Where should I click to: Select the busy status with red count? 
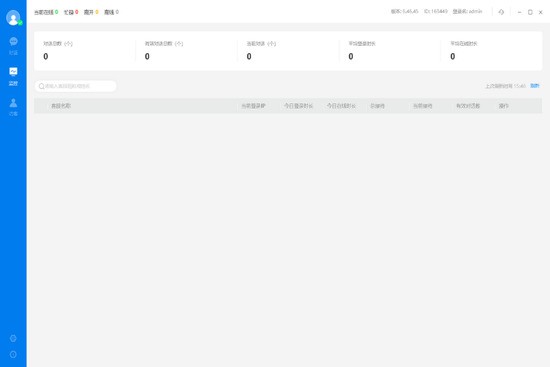(x=71, y=12)
